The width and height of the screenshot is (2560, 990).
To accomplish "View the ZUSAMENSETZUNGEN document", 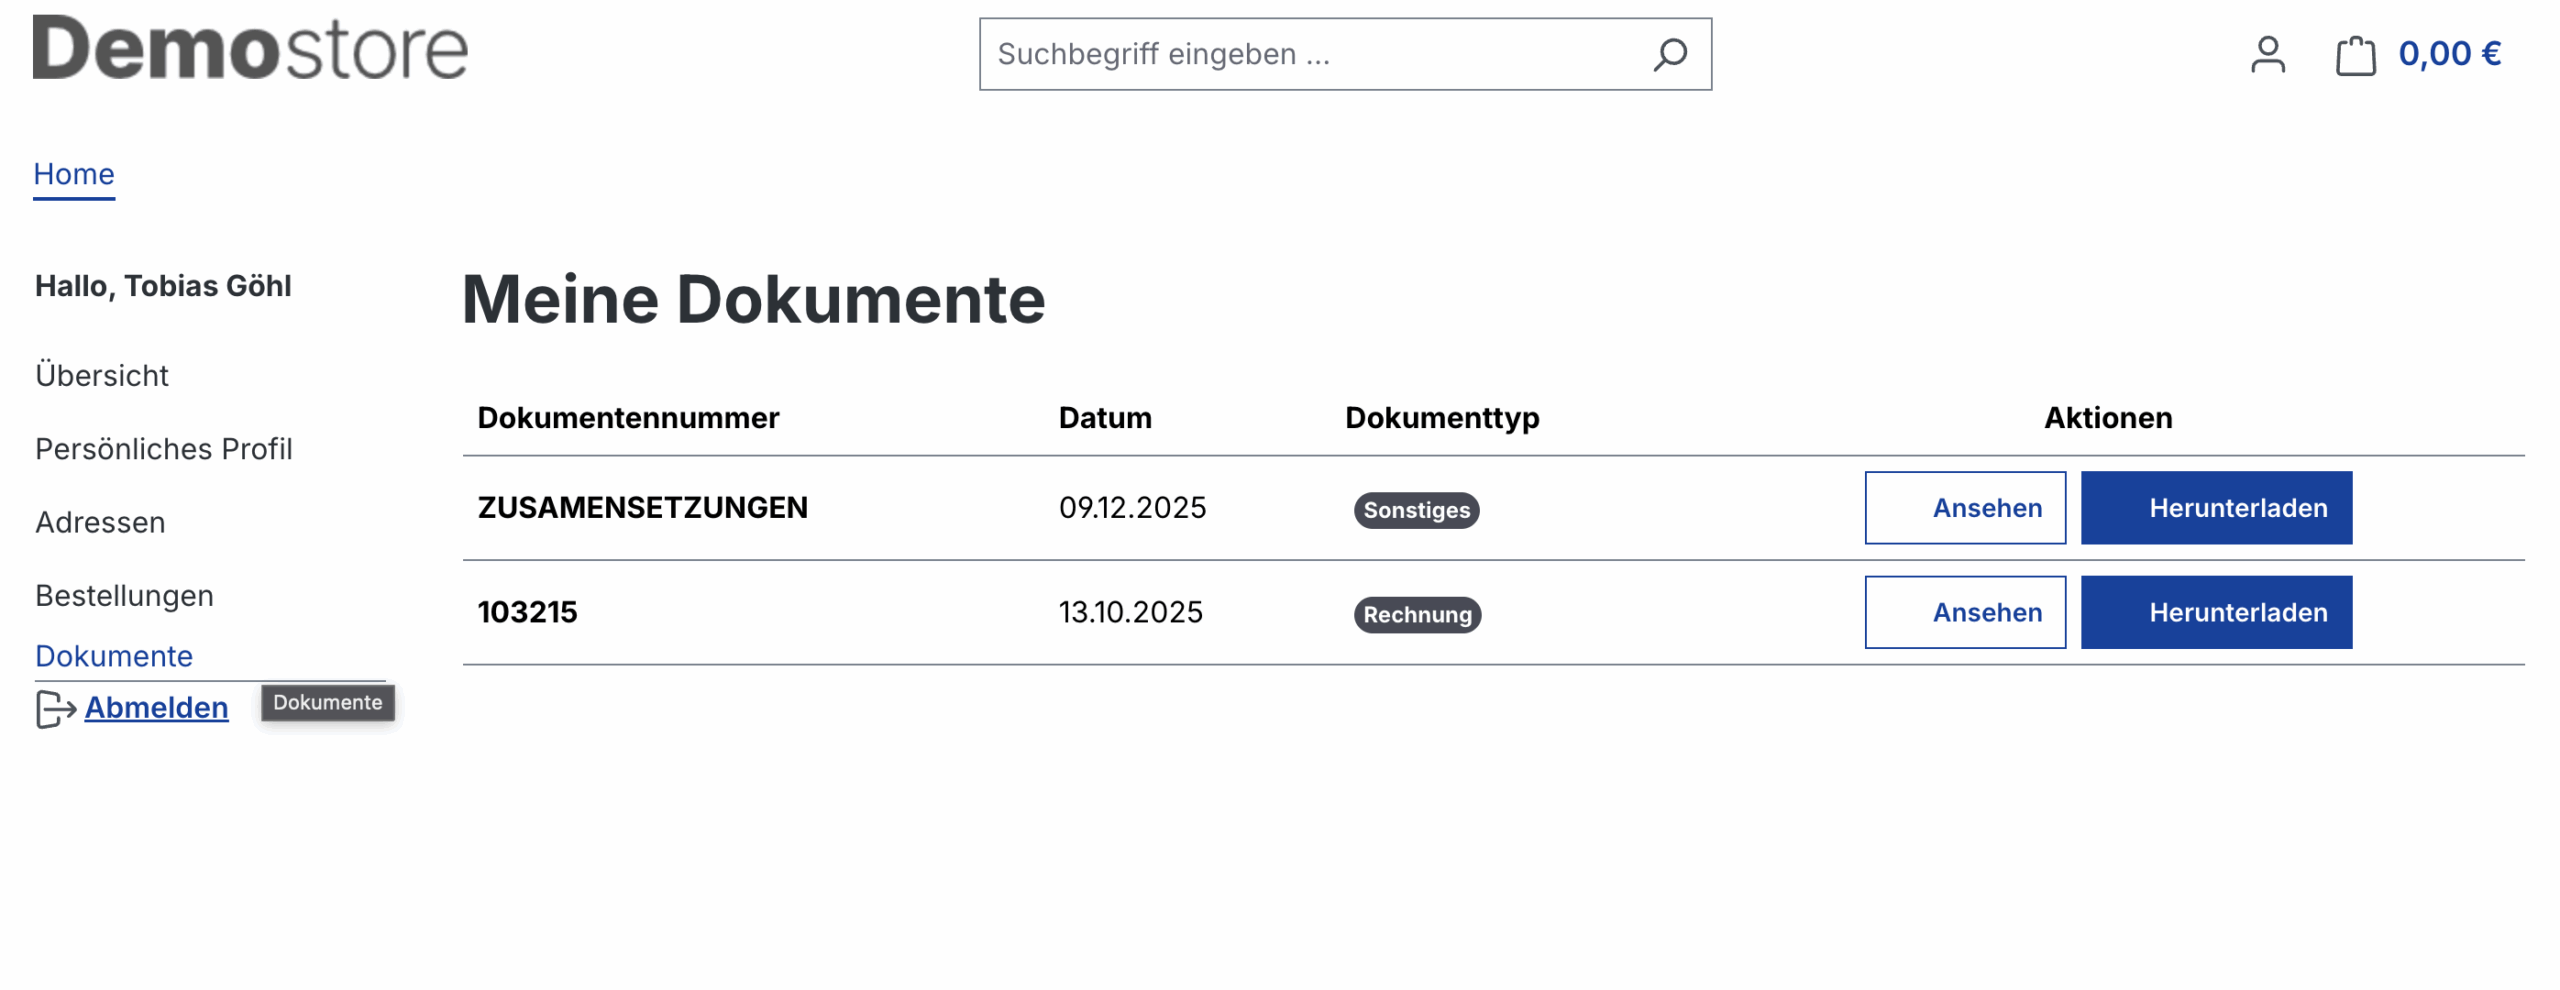I will pos(1964,508).
